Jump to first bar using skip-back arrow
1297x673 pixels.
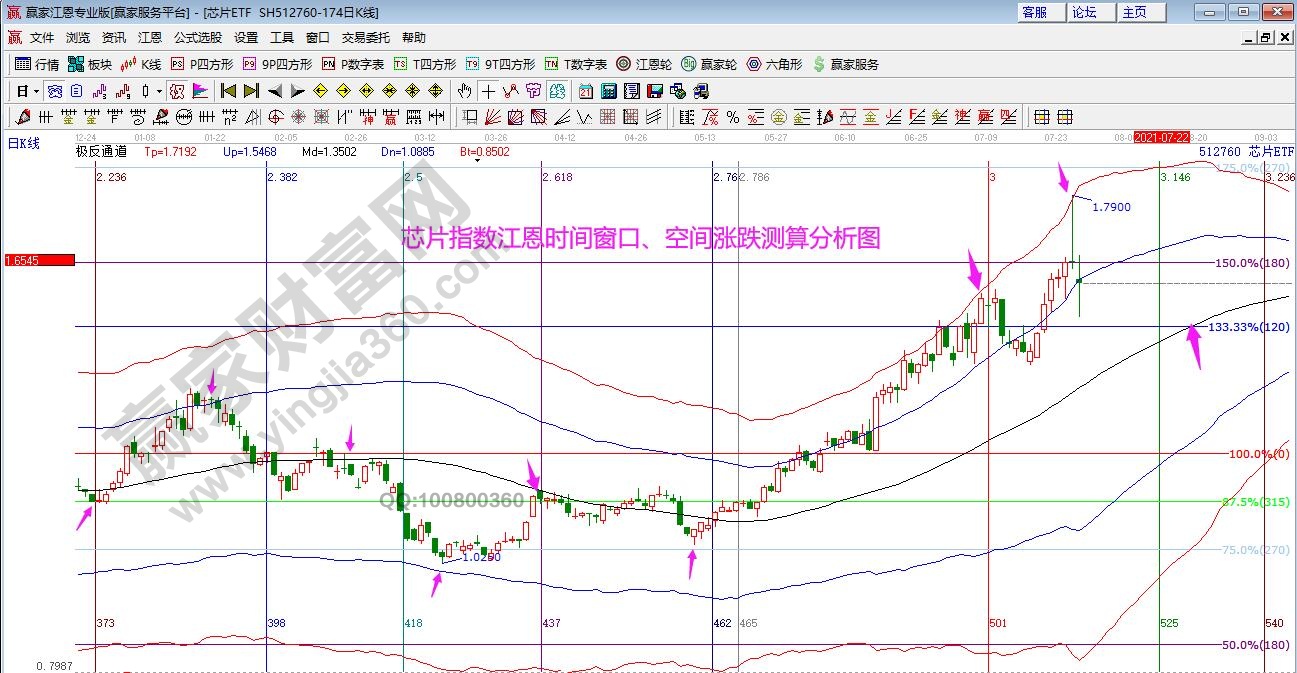229,91
